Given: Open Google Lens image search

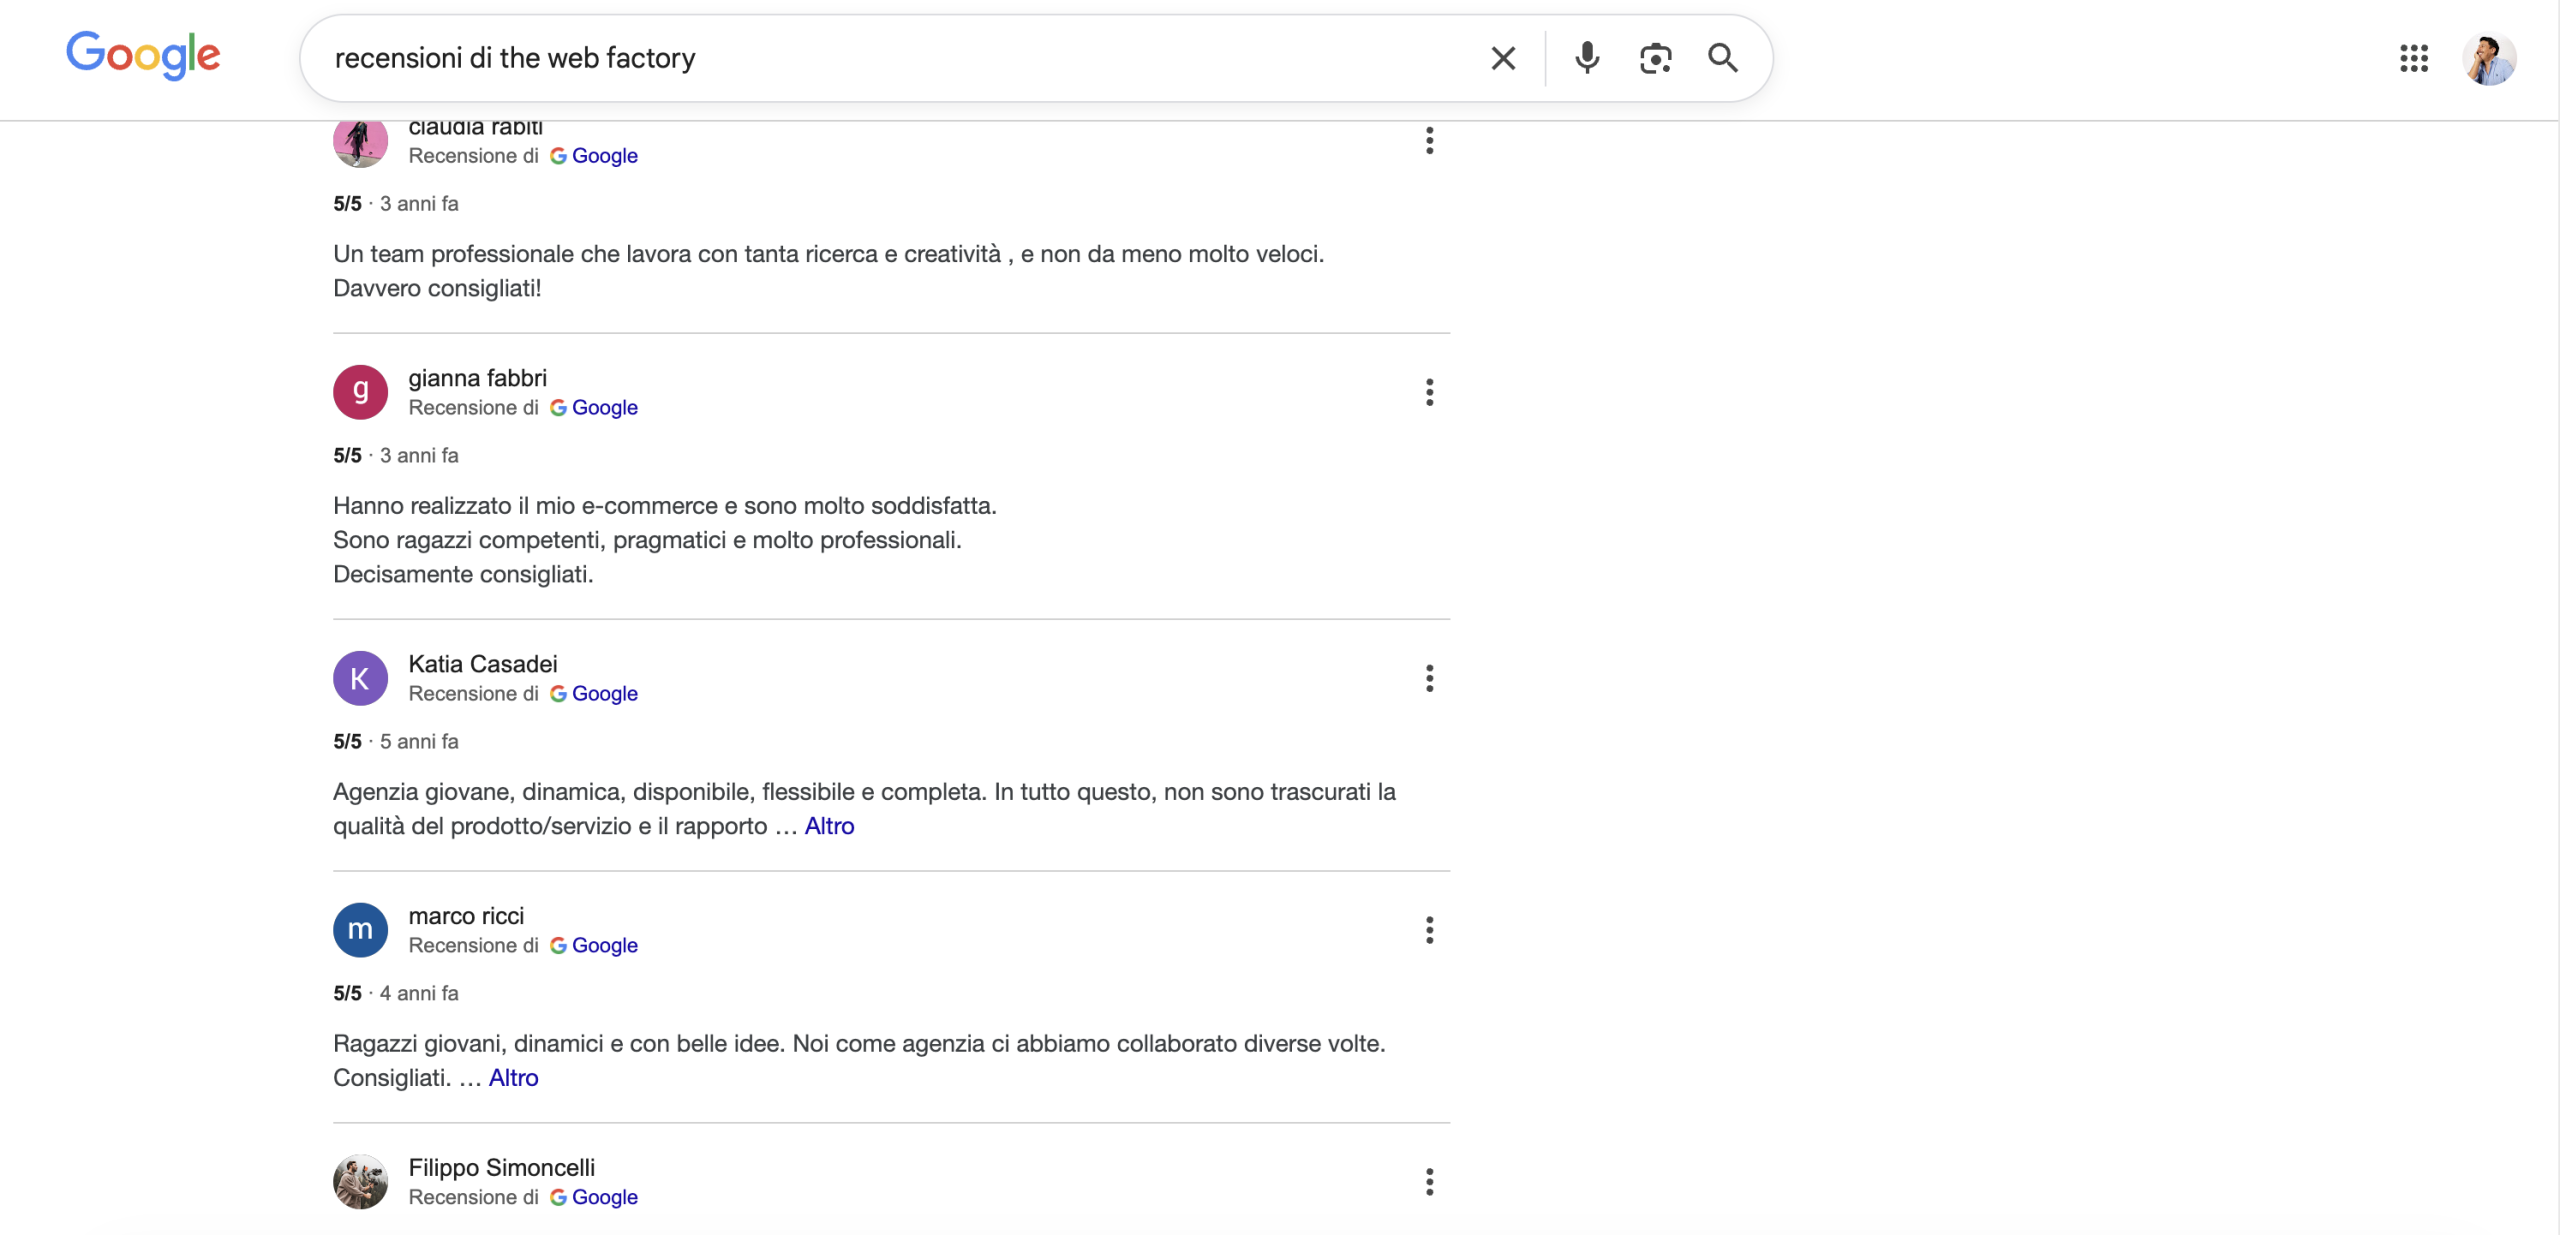Looking at the screenshot, I should 1655,58.
